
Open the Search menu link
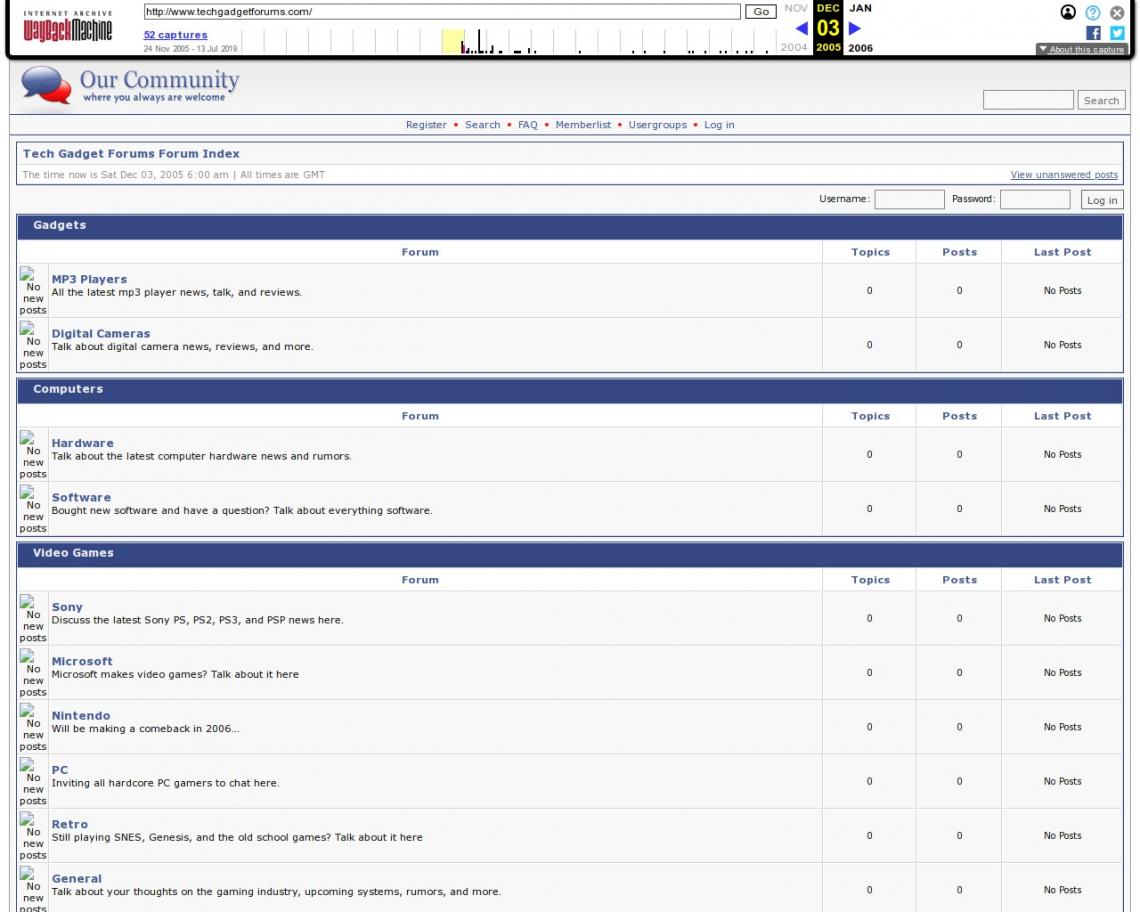pyautogui.click(x=483, y=125)
